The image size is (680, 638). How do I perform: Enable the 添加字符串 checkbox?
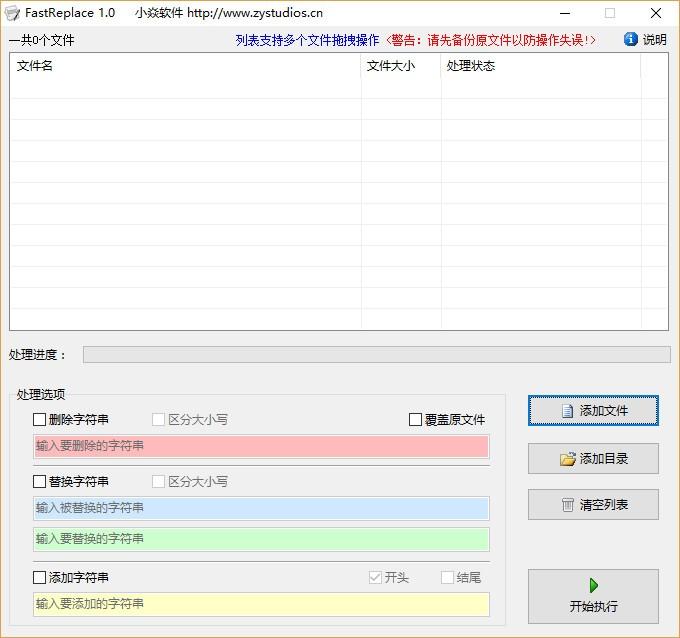click(x=39, y=577)
